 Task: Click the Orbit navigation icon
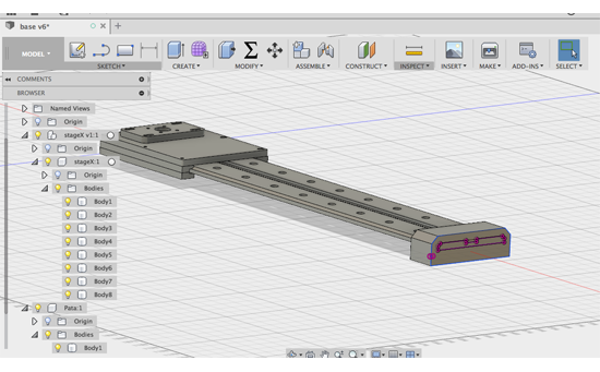pos(292,354)
